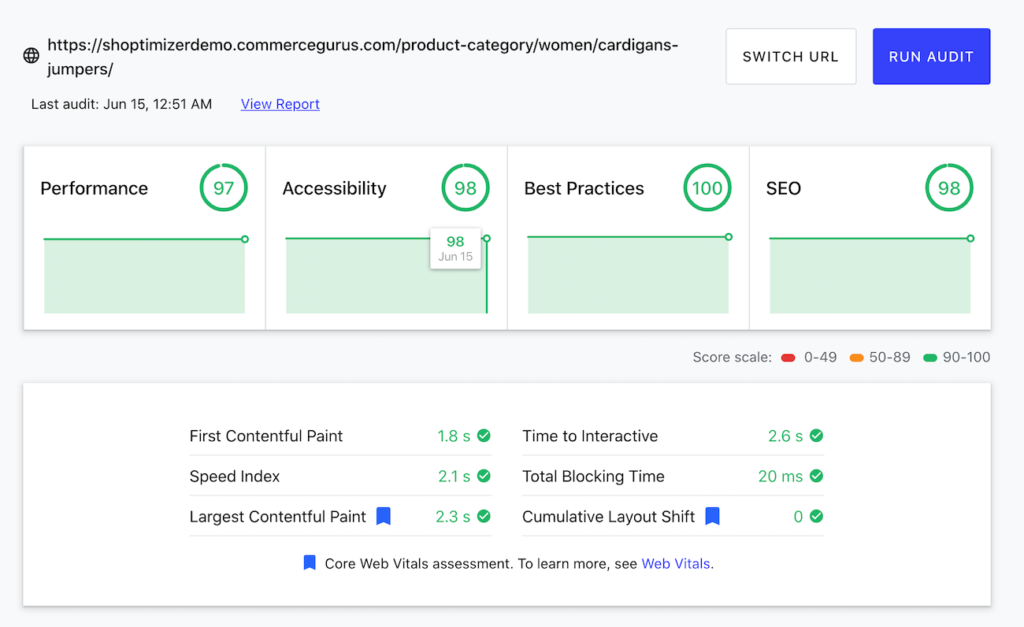Image resolution: width=1024 pixels, height=627 pixels.
Task: Open the View Report link
Action: click(279, 104)
